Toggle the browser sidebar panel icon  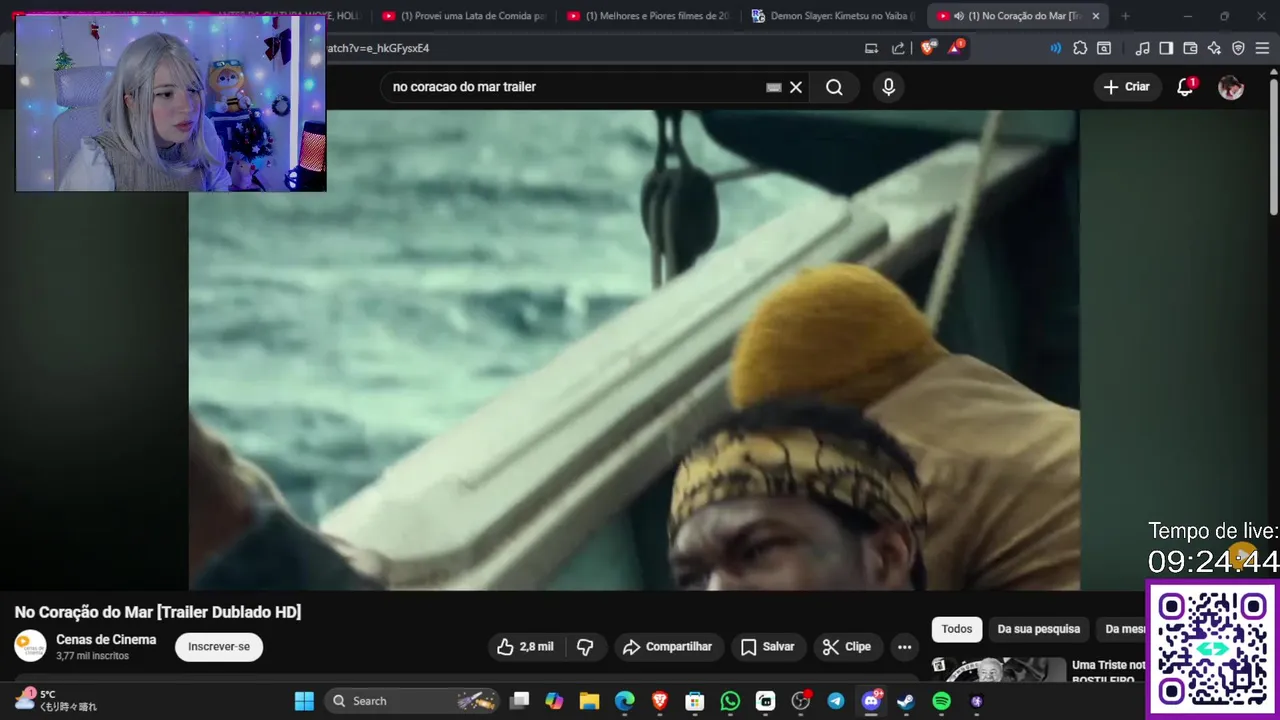pyautogui.click(x=1166, y=48)
